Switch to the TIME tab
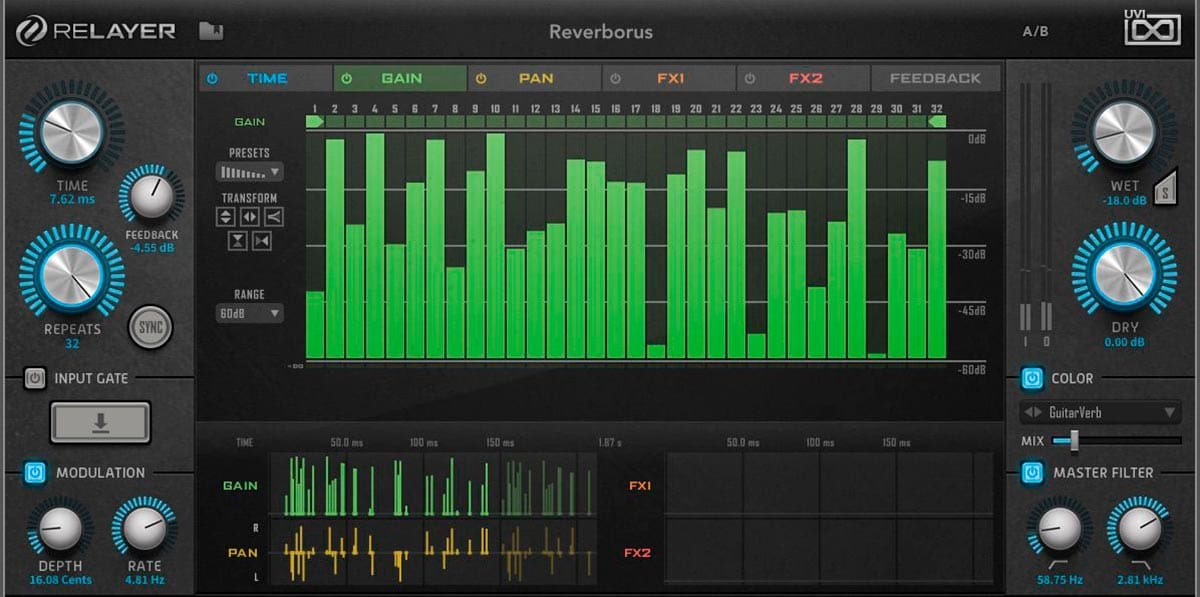The height and width of the screenshot is (597, 1200). [x=266, y=78]
